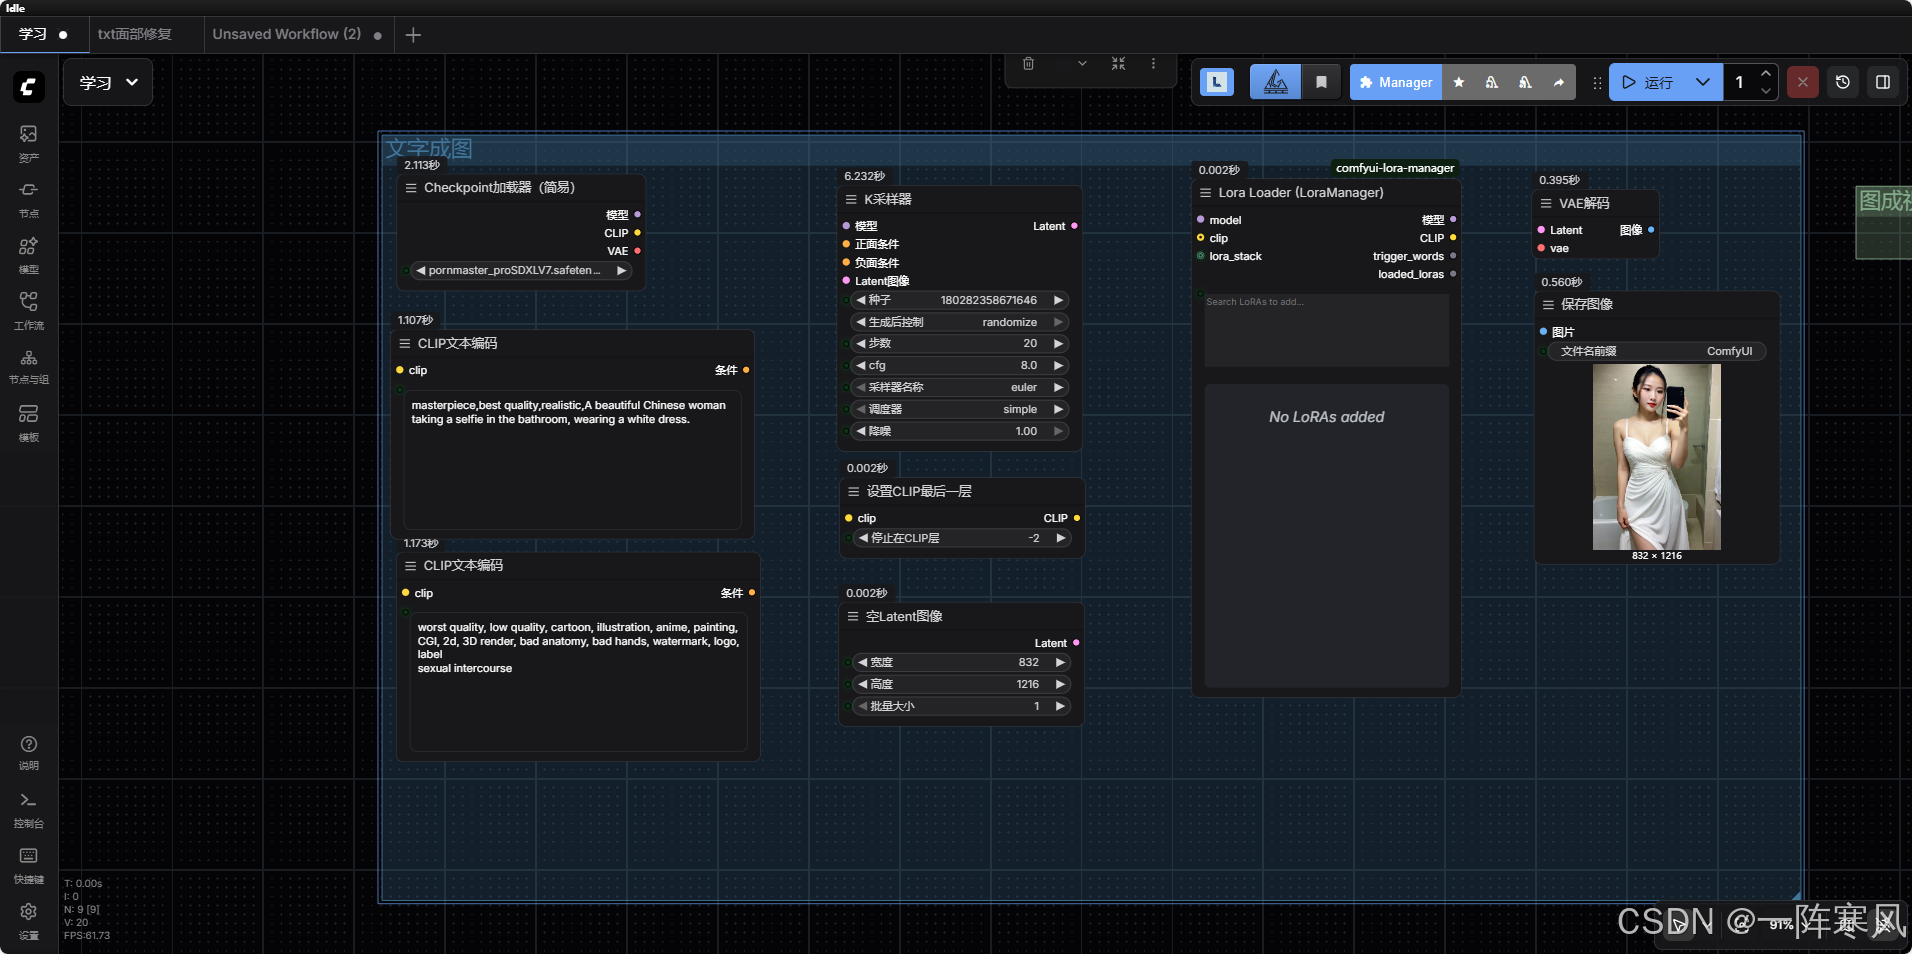Open the 模板 templates panel
Screen dimensions: 1912x954
29,423
